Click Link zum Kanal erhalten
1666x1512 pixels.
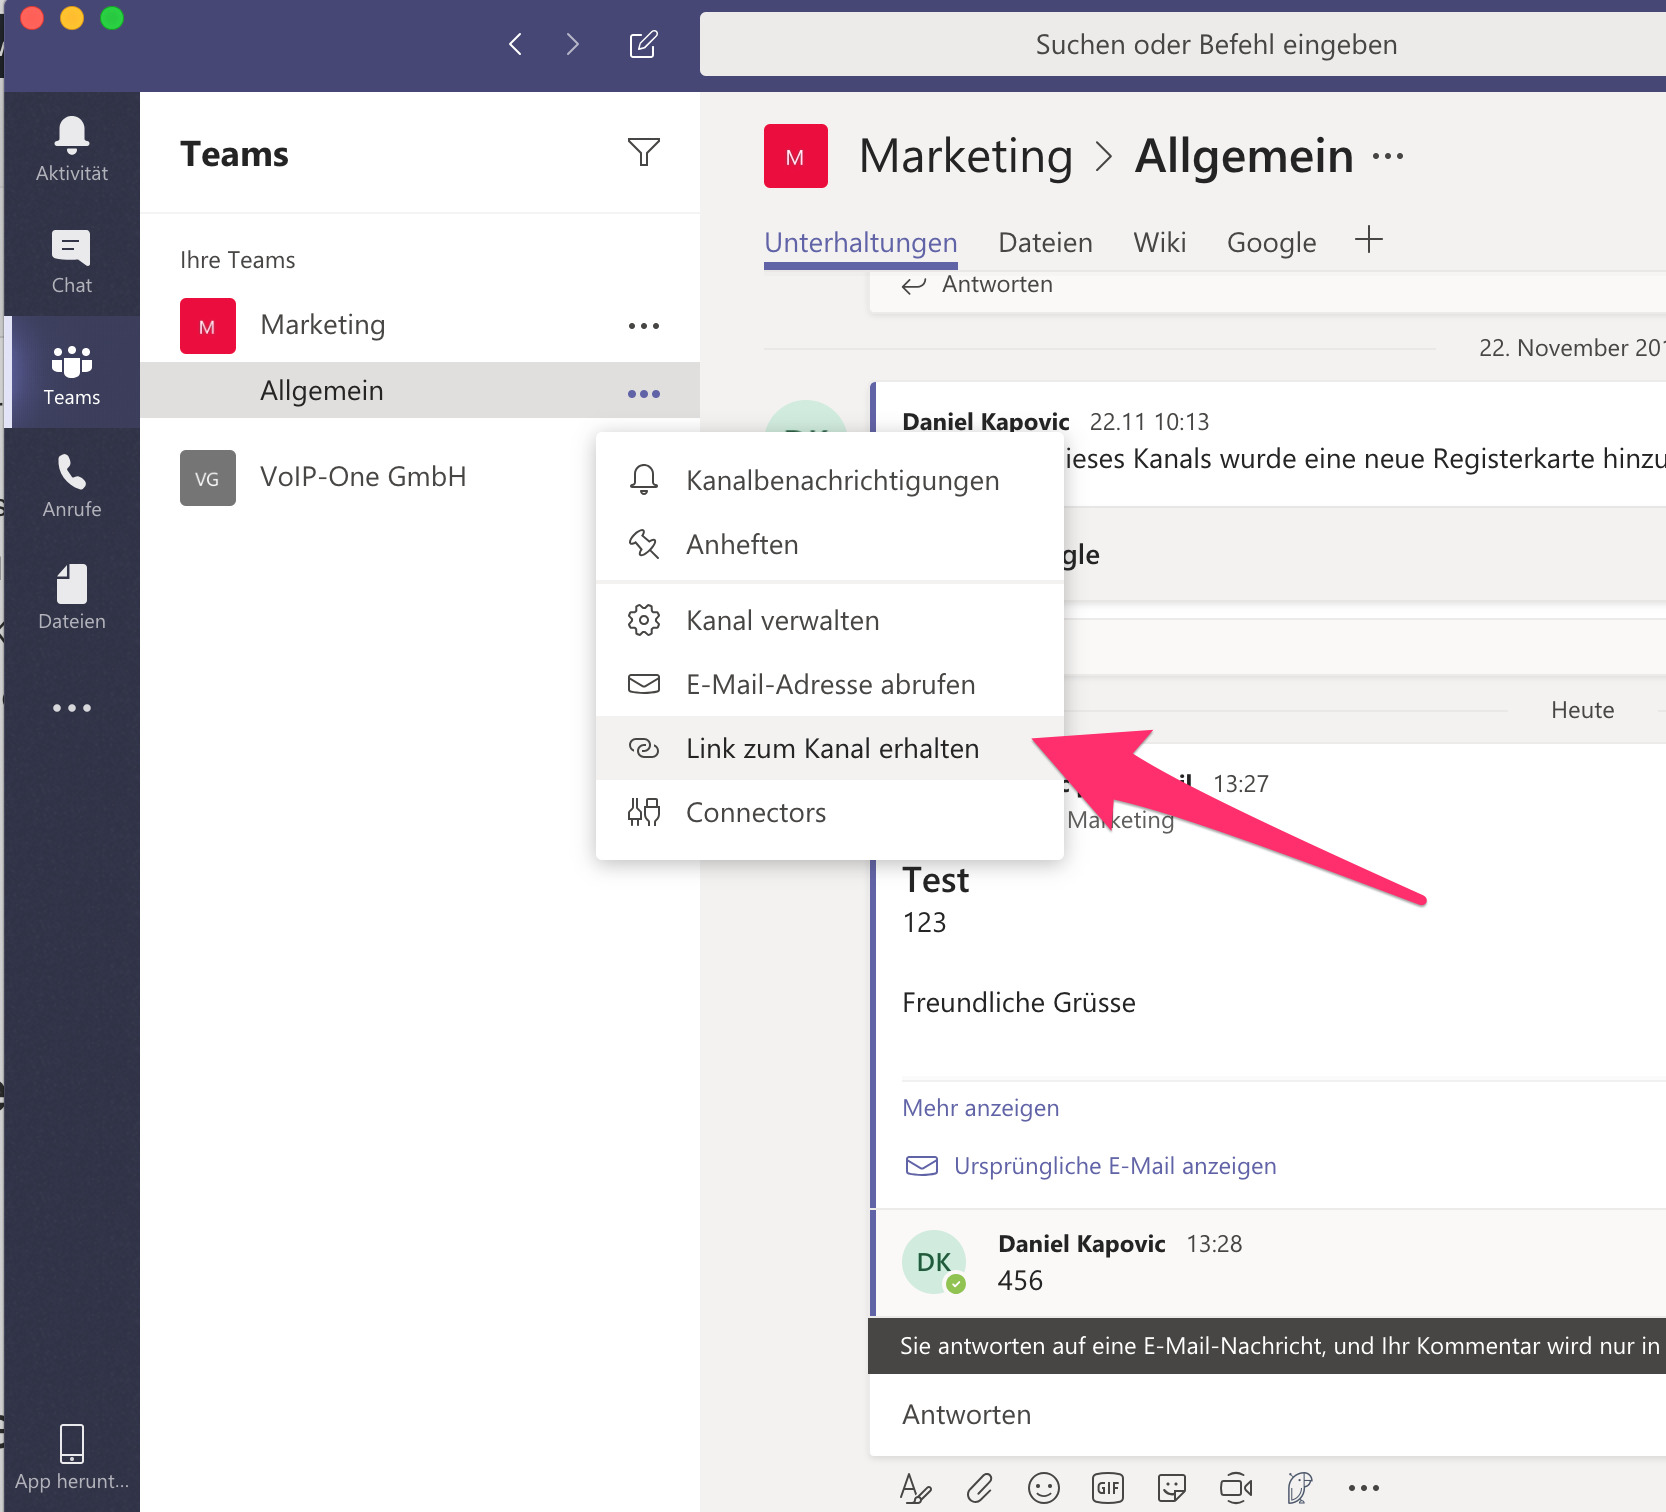pyautogui.click(x=830, y=748)
